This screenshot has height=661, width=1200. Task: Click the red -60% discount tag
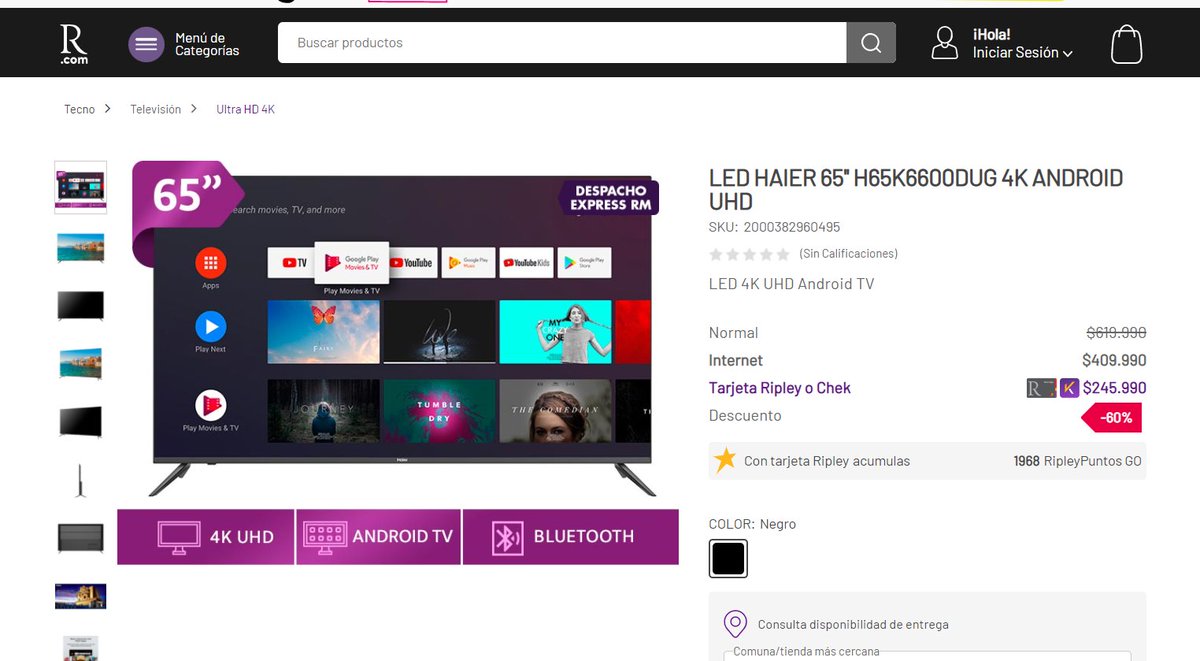1113,418
